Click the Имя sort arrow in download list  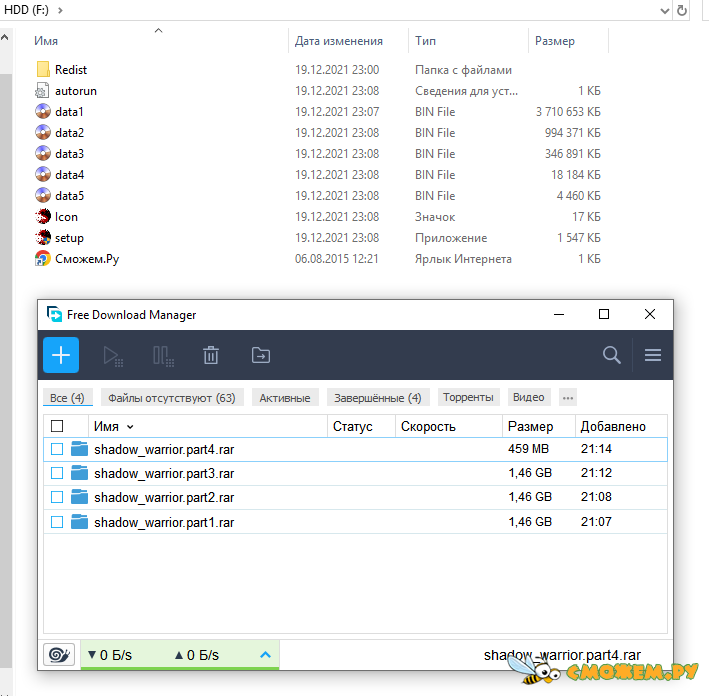[x=130, y=427]
